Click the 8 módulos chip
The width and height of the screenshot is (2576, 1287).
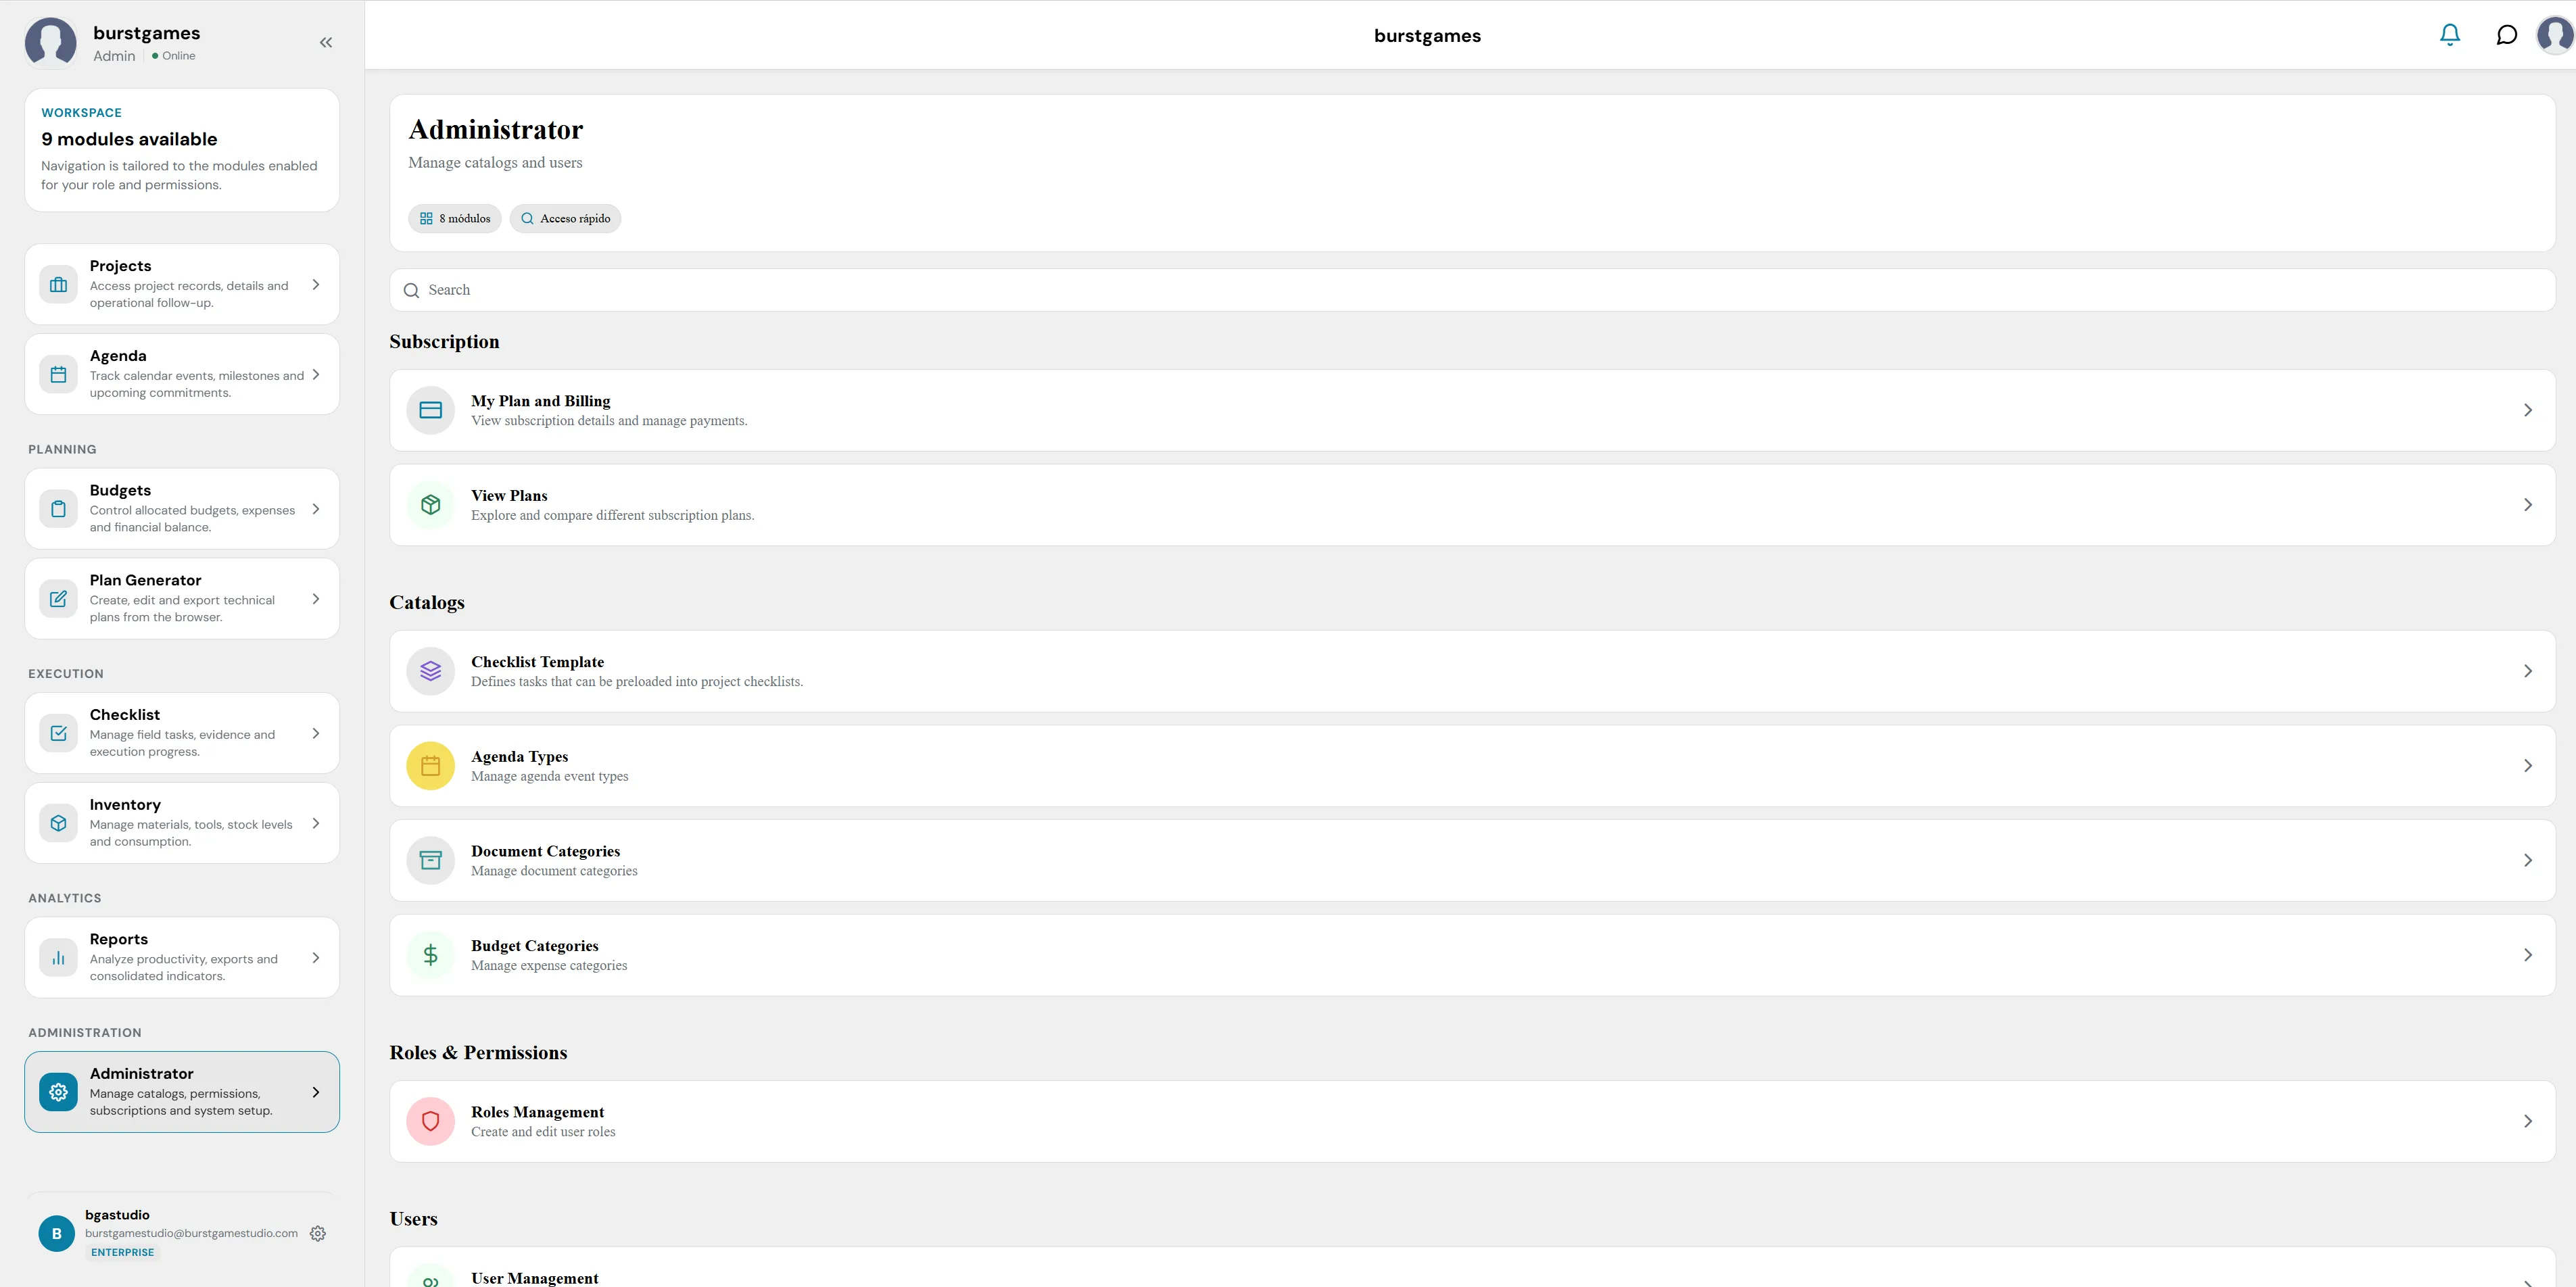(x=454, y=218)
